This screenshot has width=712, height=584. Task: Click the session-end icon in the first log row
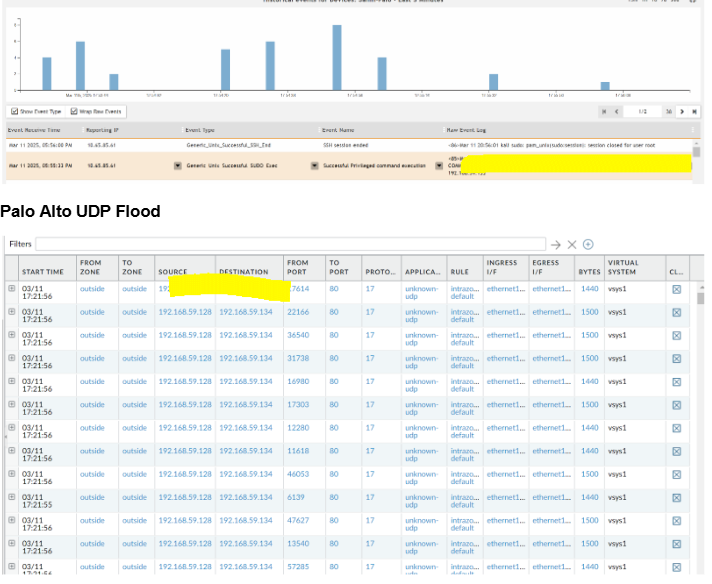point(676,288)
